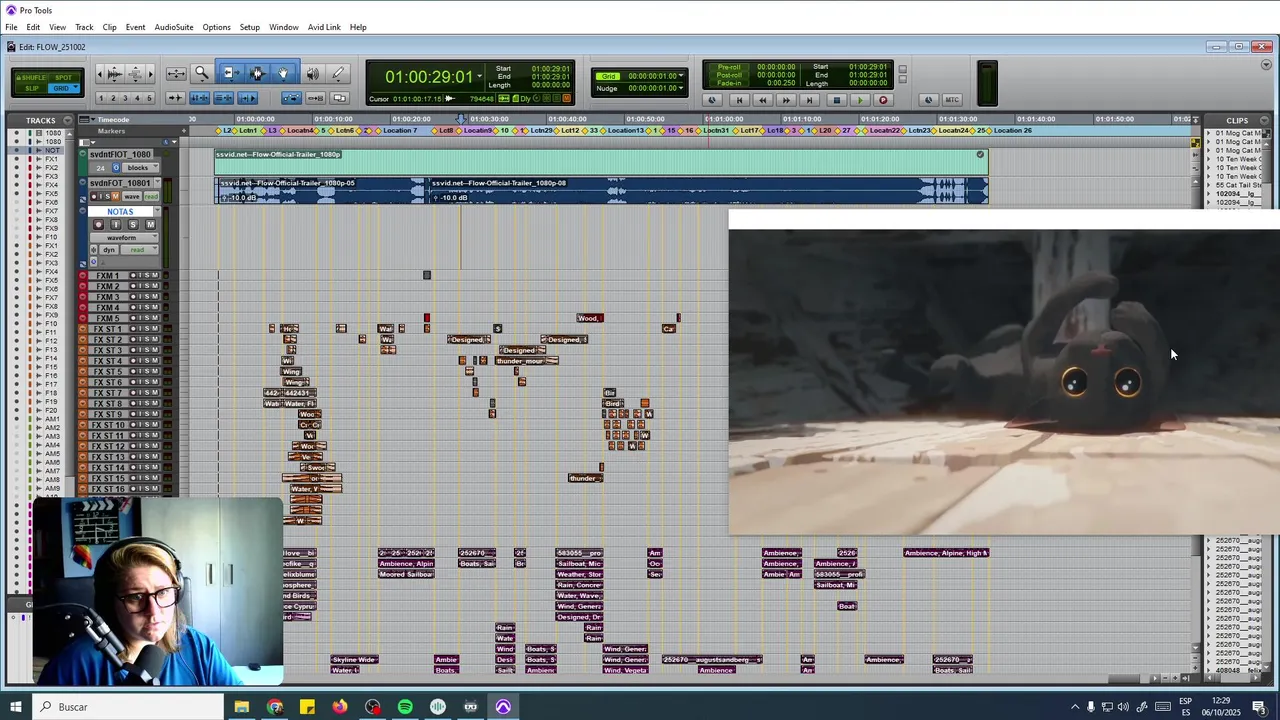
Task: Toggle Insertion Follows Playback
Action: pos(247,98)
